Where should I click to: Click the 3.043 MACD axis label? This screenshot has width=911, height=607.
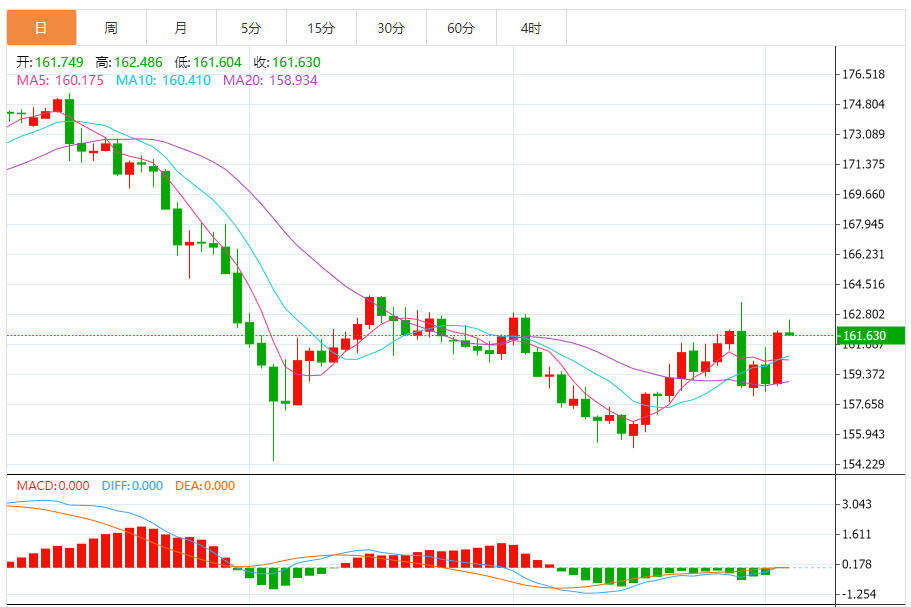coord(857,504)
